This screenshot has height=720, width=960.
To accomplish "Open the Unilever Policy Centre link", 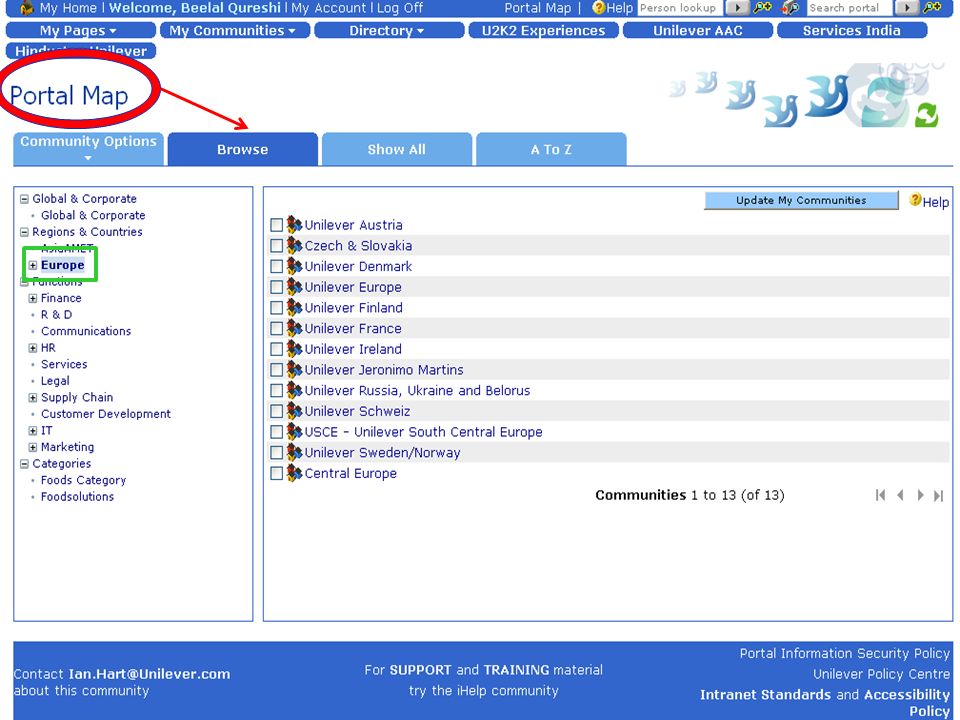I will (882, 674).
